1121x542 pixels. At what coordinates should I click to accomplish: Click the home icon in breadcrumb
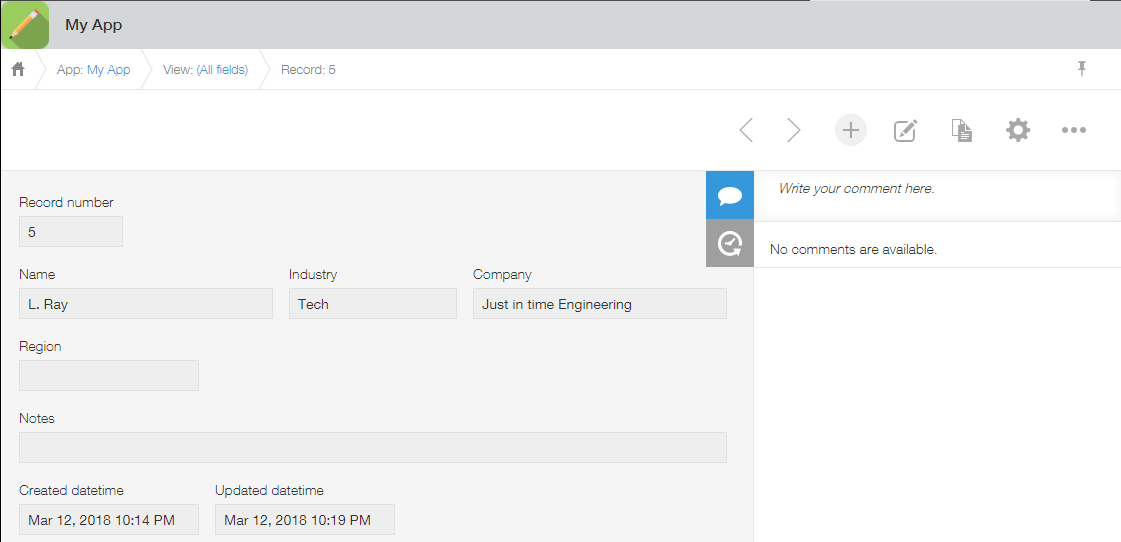[18, 69]
